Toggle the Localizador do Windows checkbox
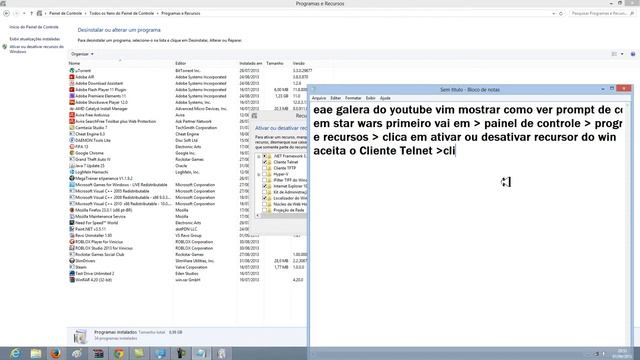This screenshot has height=360, width=640. point(264,198)
